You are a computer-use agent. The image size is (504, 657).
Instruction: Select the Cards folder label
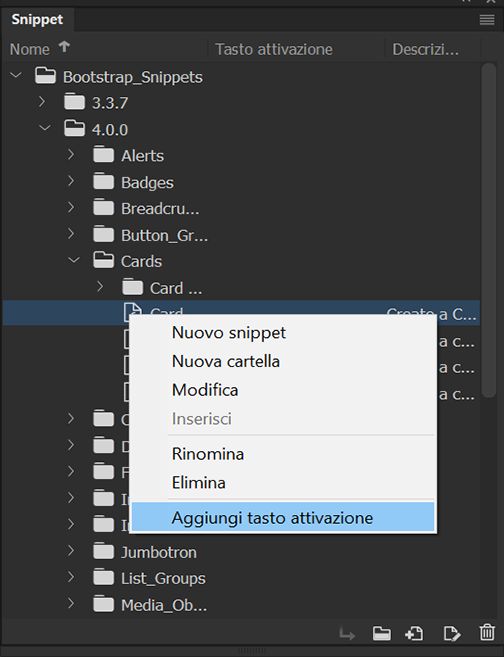[x=141, y=261]
